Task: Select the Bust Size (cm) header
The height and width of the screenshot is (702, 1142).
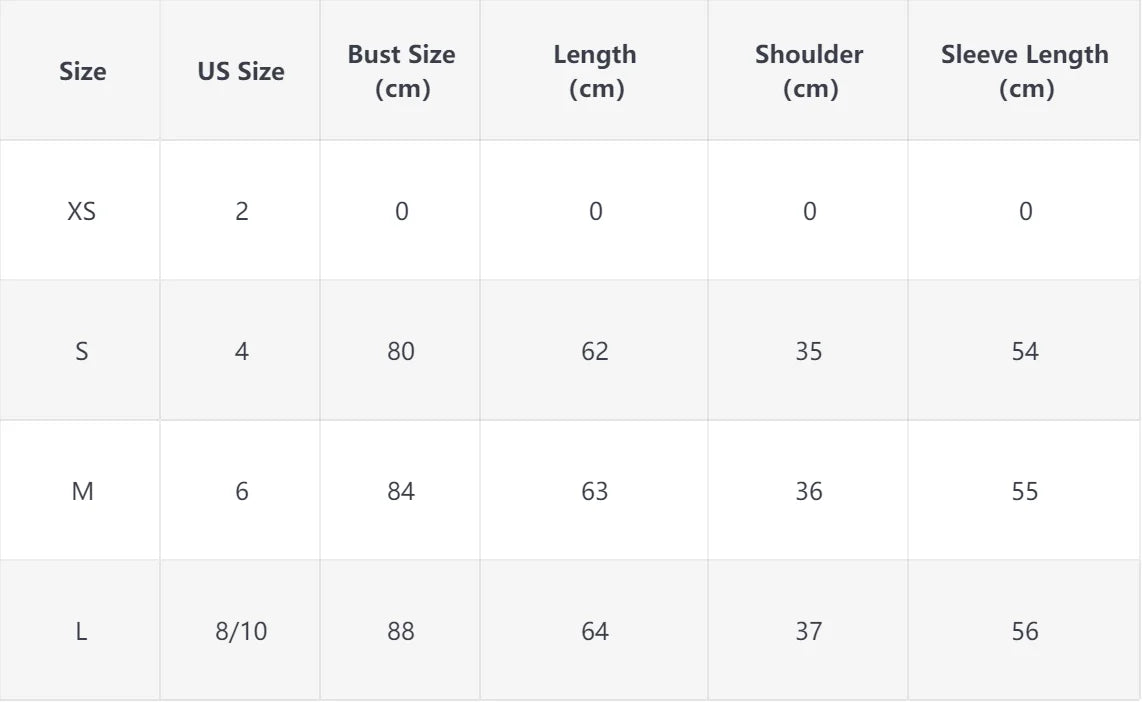Action: point(401,71)
